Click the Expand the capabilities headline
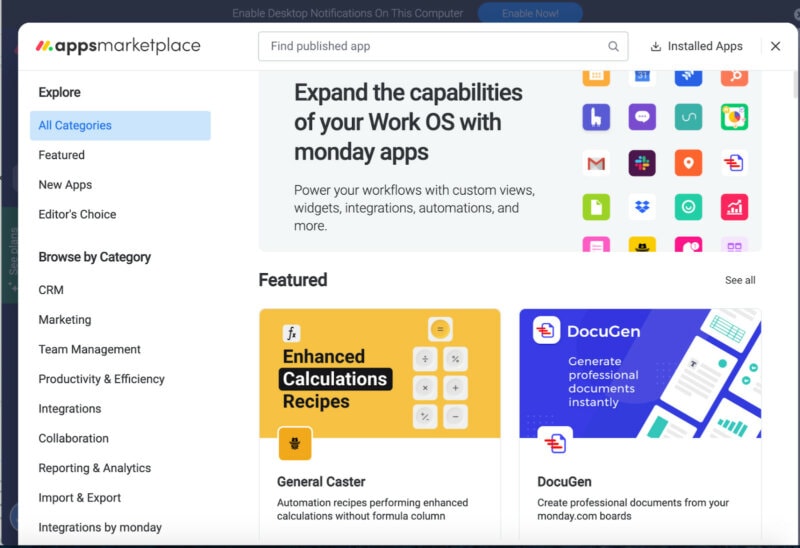Screen dimensions: 800x548 pyautogui.click(x=408, y=122)
